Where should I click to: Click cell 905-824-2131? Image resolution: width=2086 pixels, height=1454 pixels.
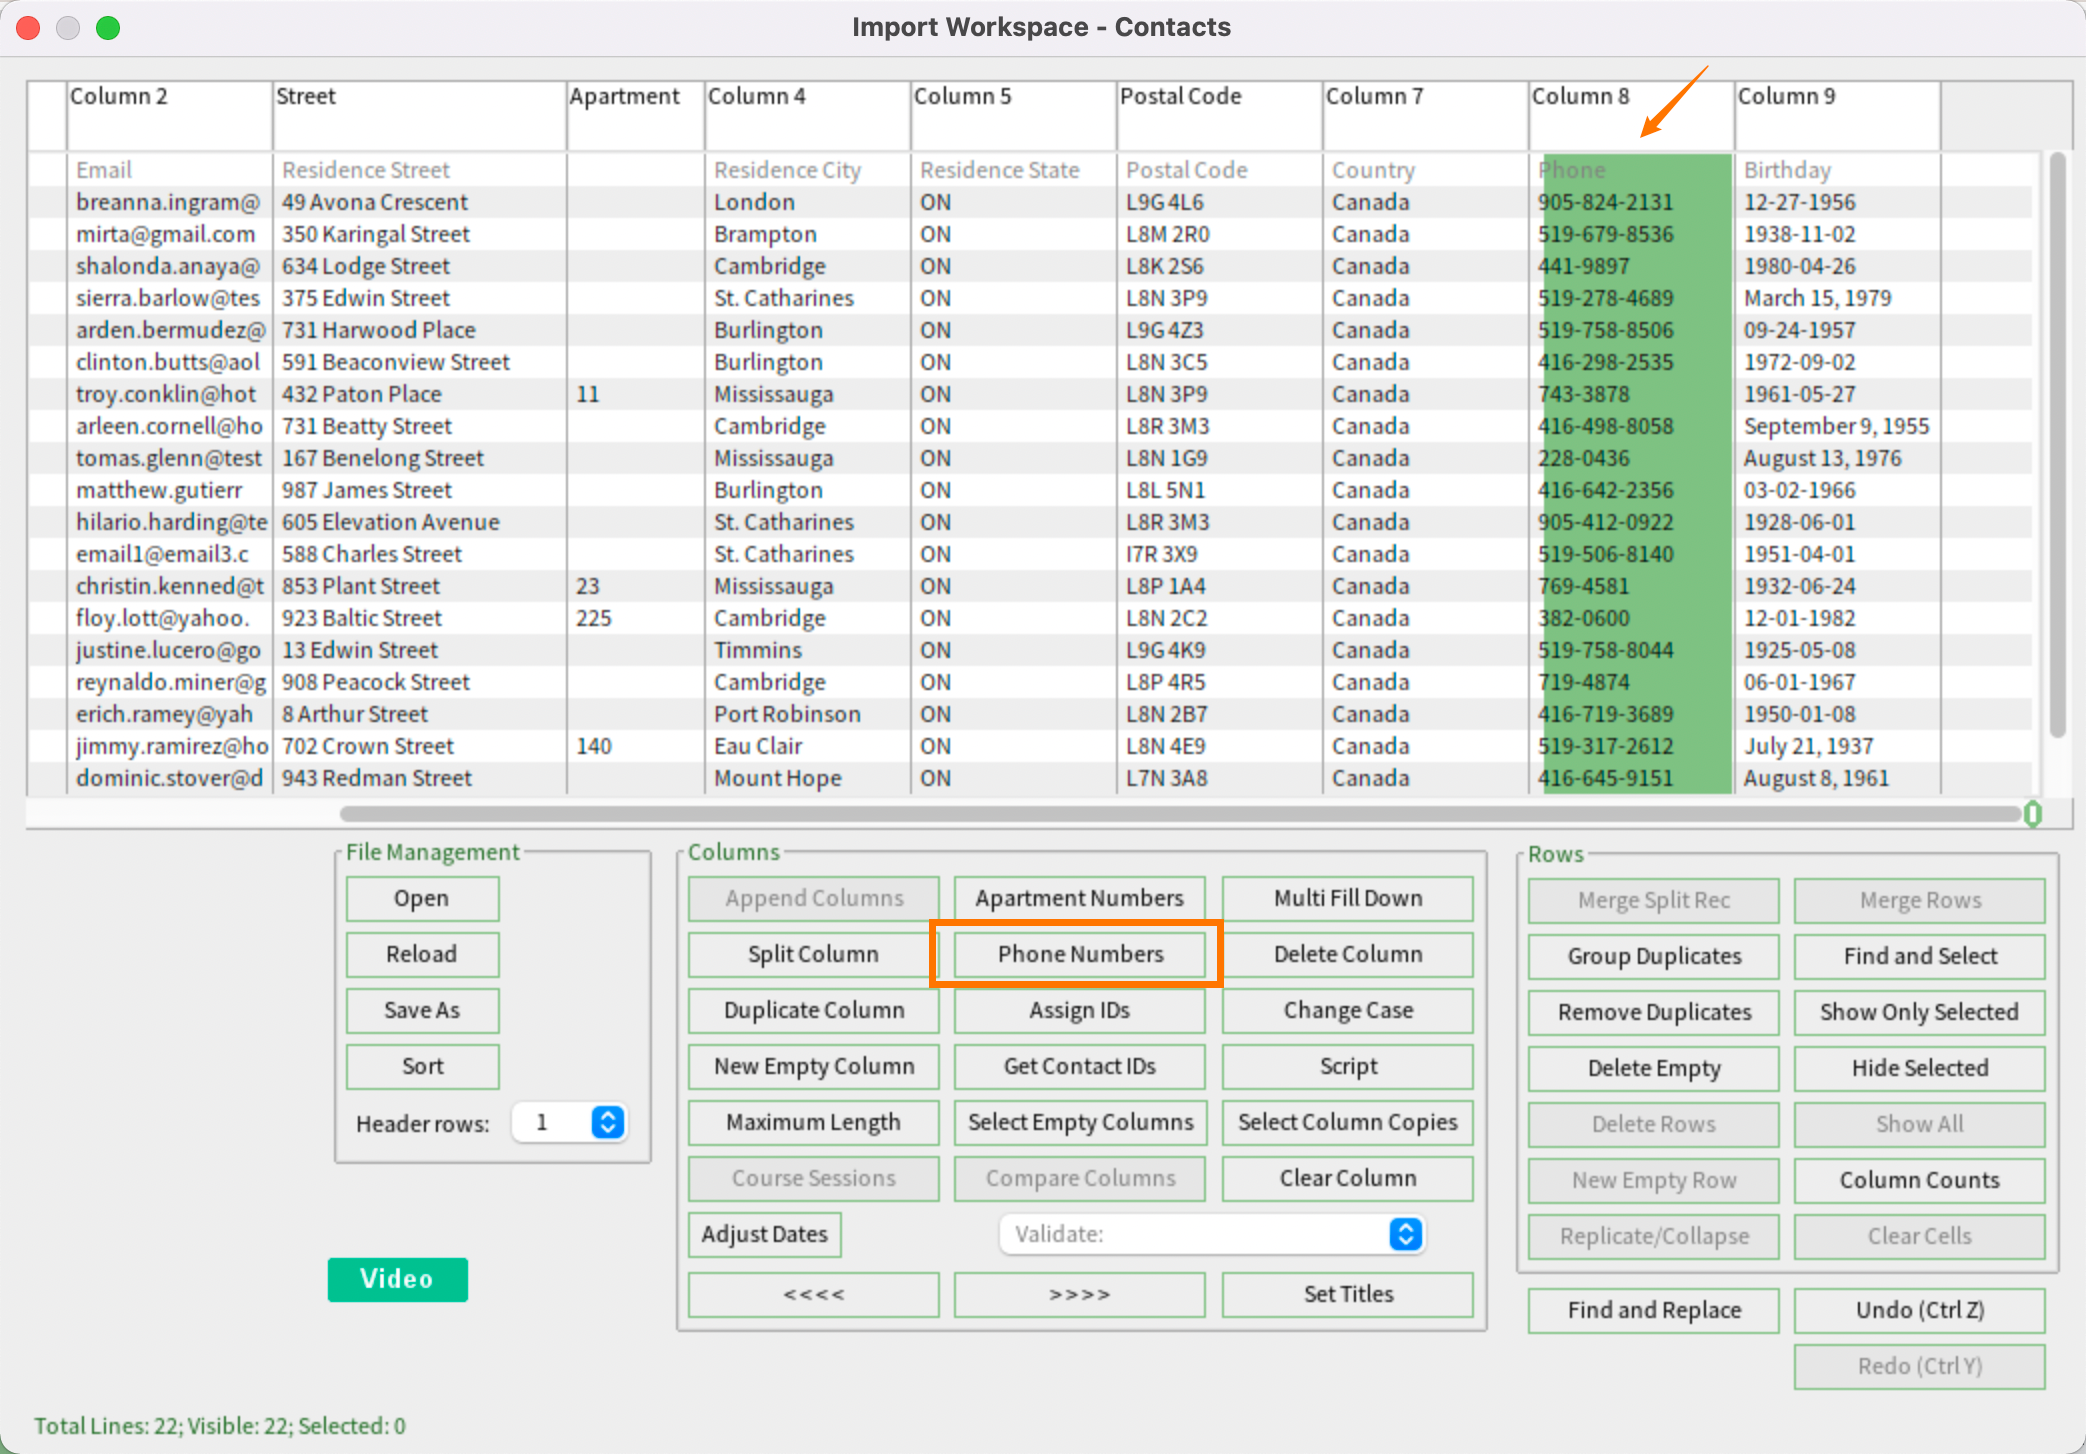[1631, 202]
